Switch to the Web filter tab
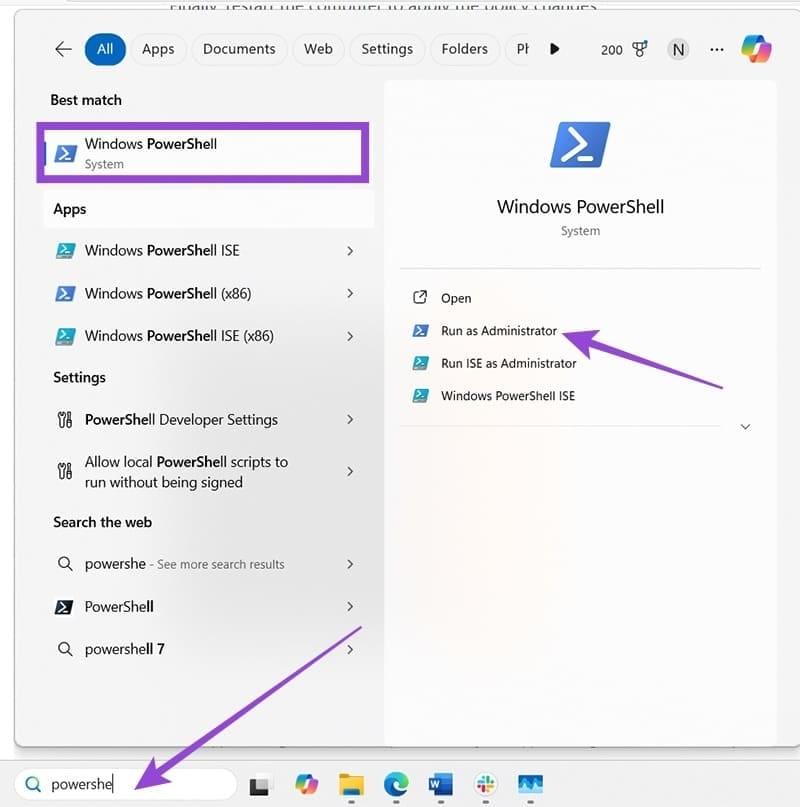 pos(318,49)
